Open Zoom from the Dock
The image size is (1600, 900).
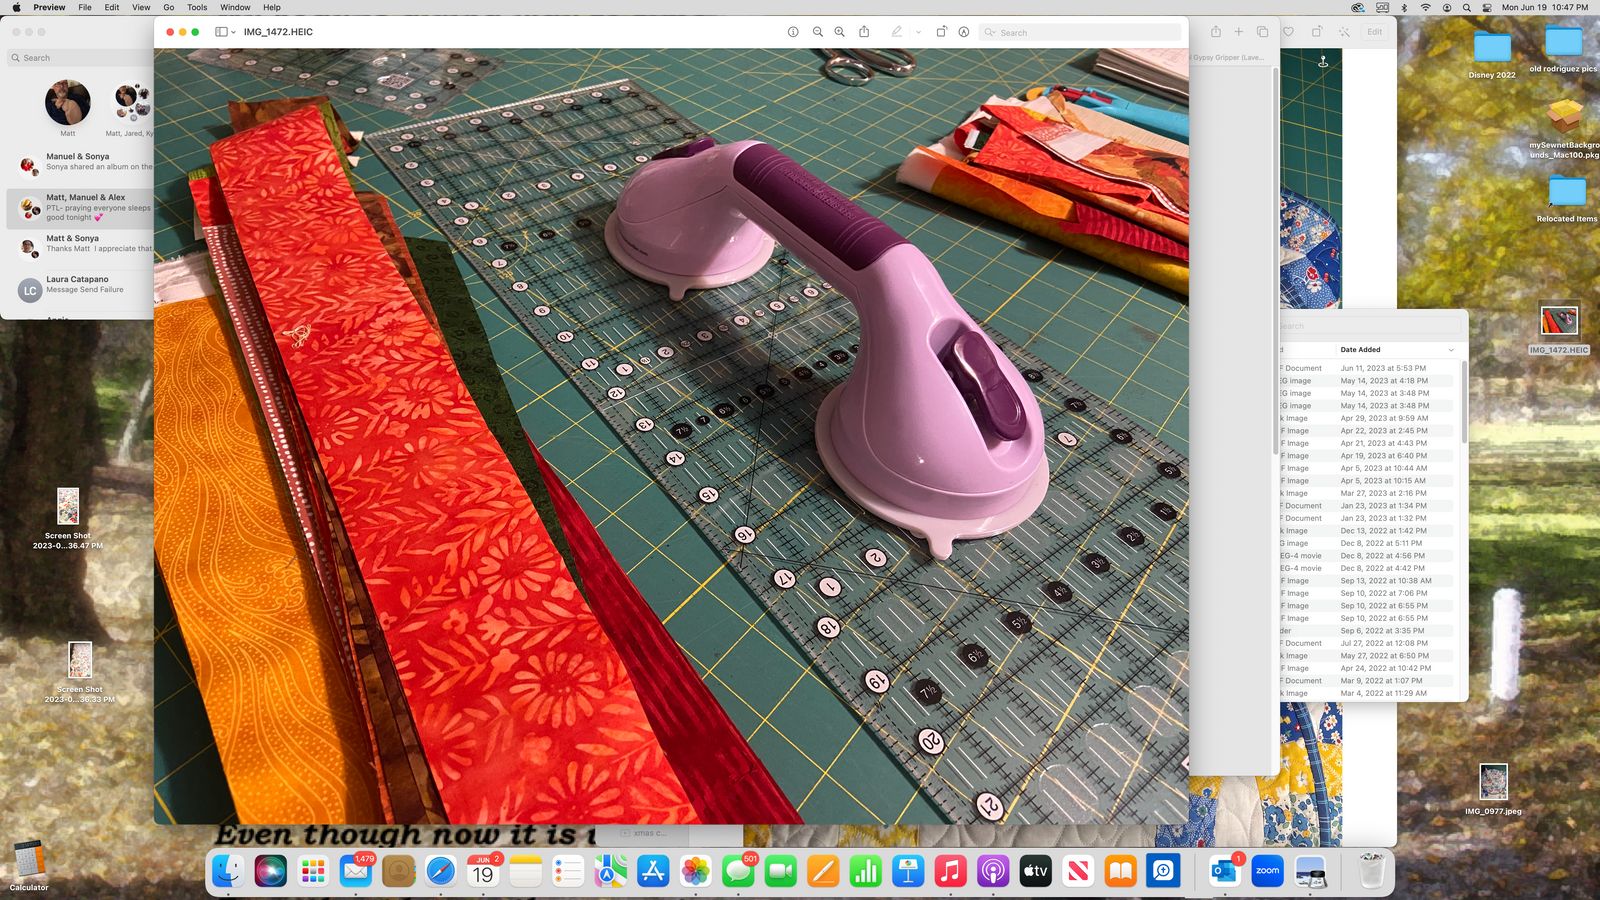(x=1267, y=871)
